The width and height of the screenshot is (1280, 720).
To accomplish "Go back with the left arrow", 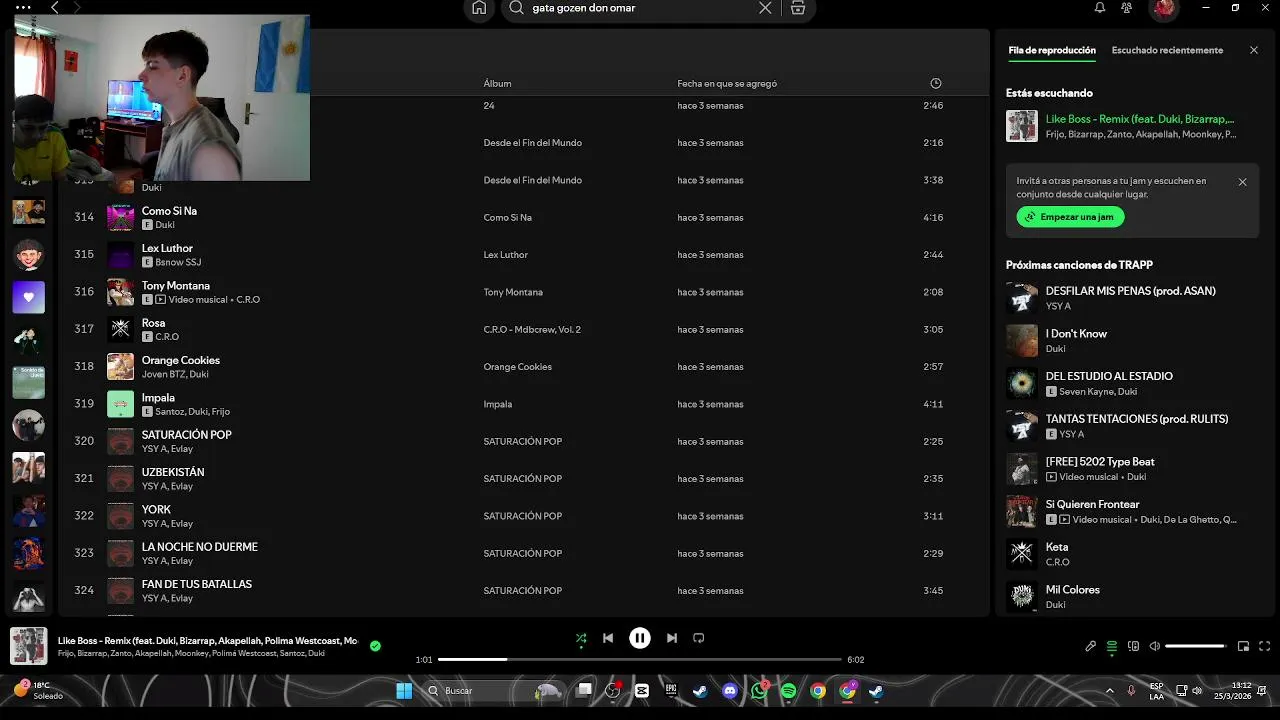I will pos(55,7).
